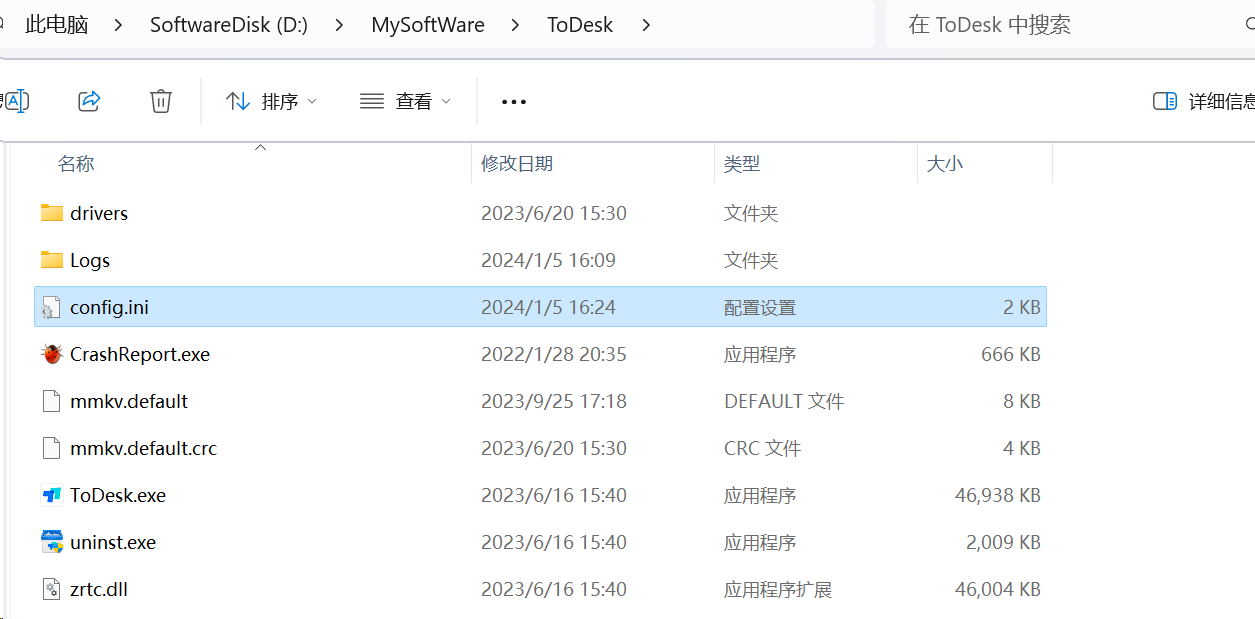This screenshot has width=1255, height=619.
Task: Click the 此电脑 breadcrumb
Action: 57,25
